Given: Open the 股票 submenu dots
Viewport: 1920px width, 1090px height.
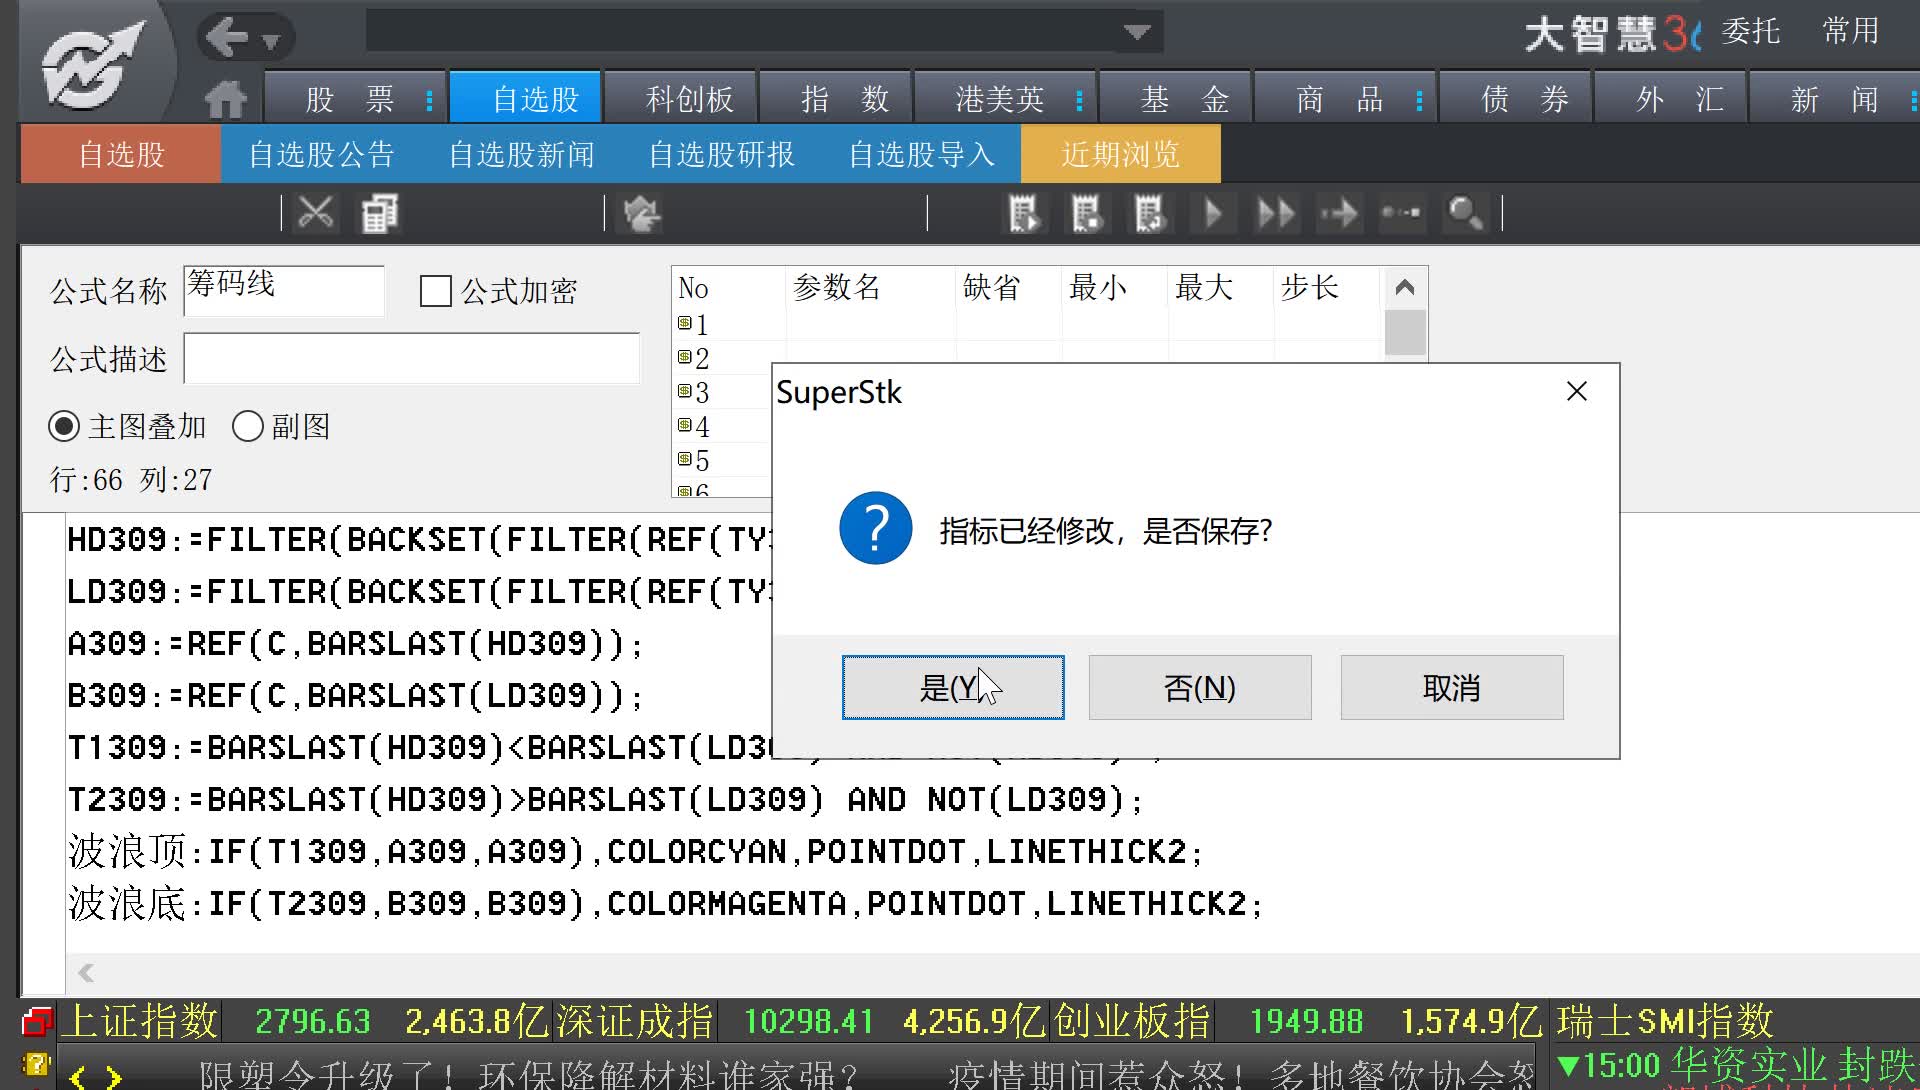Looking at the screenshot, I should pos(429,100).
